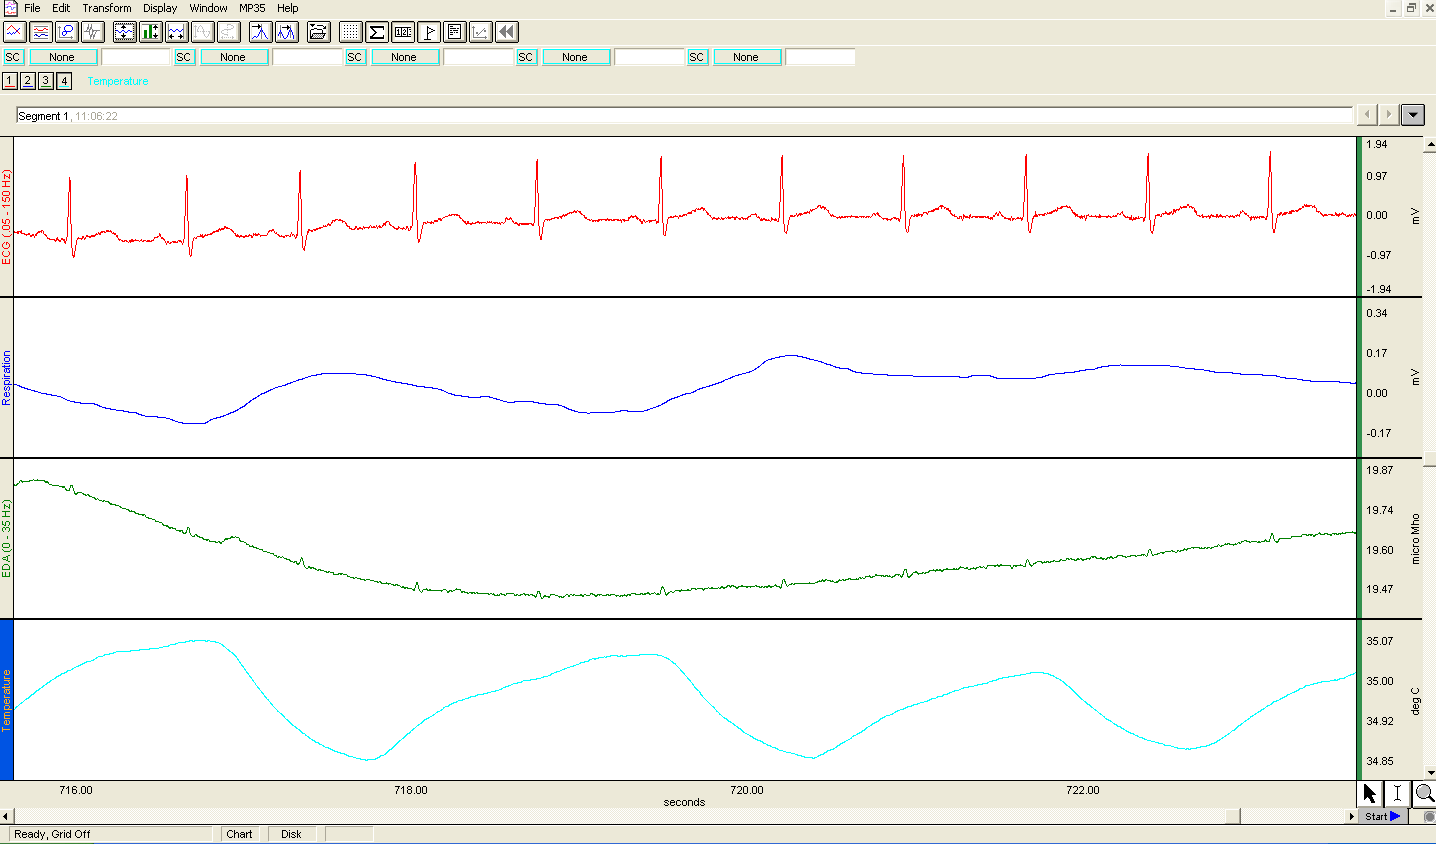The height and width of the screenshot is (844, 1436).
Task: Open first measurement SC channel selector
Action: coord(13,57)
